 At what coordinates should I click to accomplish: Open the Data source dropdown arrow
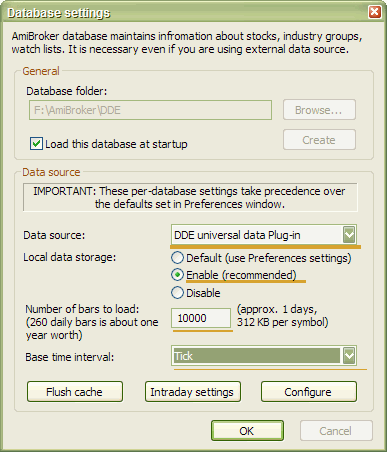(349, 234)
